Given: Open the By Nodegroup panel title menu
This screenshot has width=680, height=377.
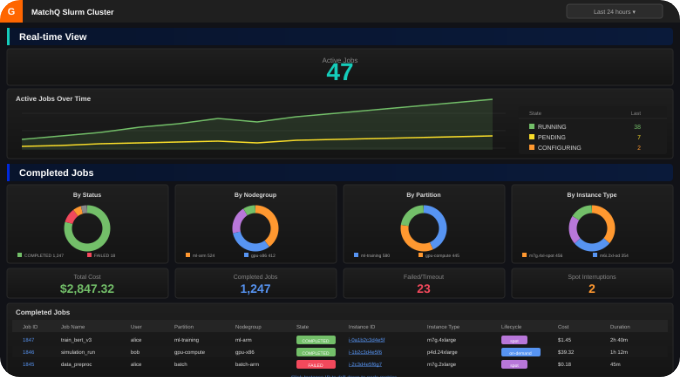Looking at the screenshot, I should (x=255, y=195).
